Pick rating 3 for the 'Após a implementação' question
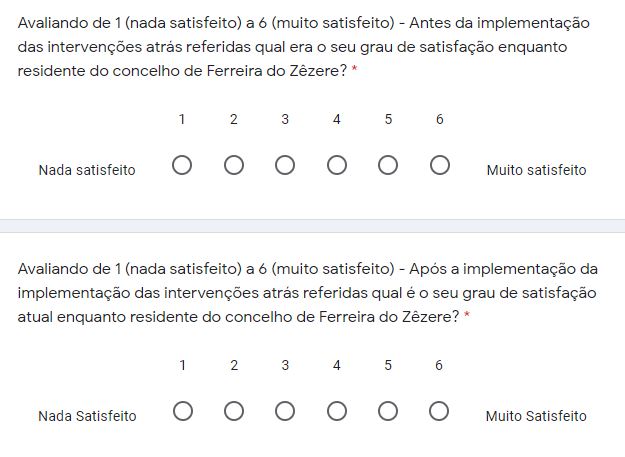The image size is (625, 457). pyautogui.click(x=285, y=411)
